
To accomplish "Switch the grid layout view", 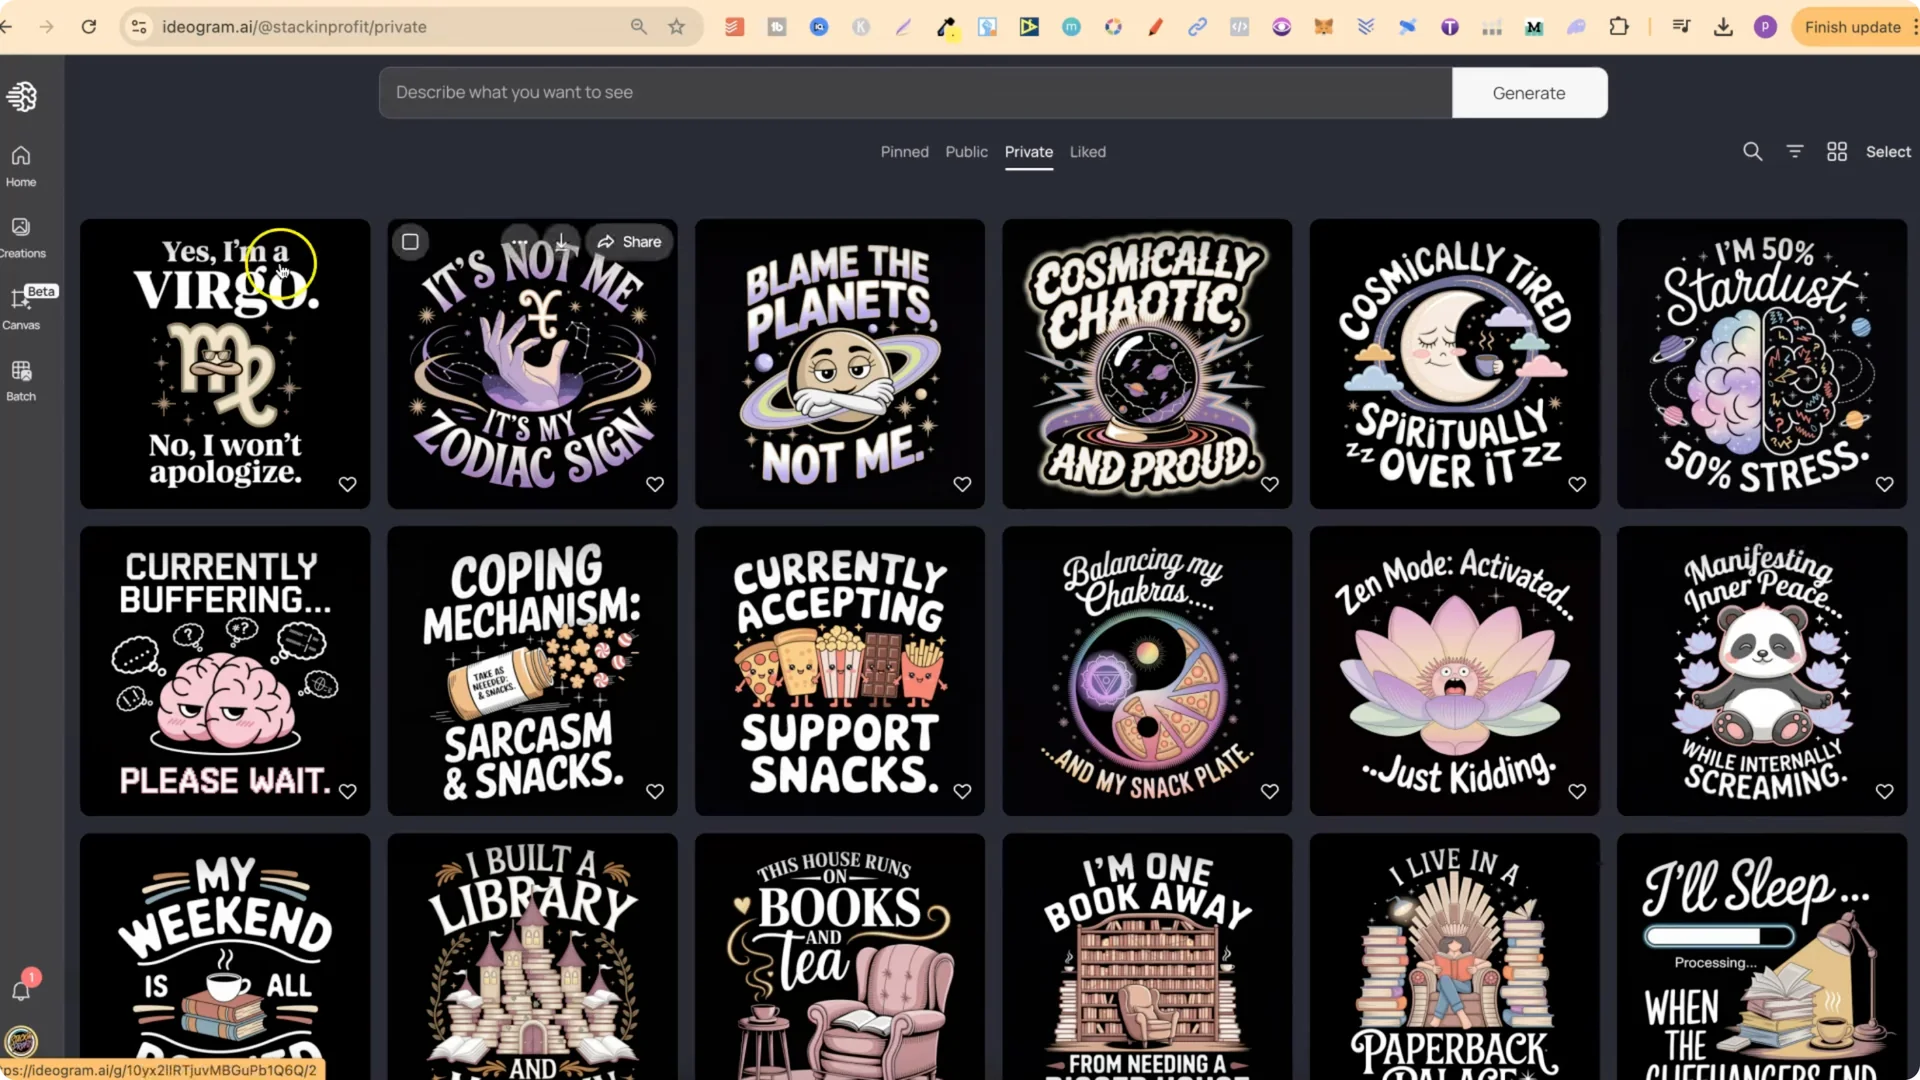I will point(1837,151).
